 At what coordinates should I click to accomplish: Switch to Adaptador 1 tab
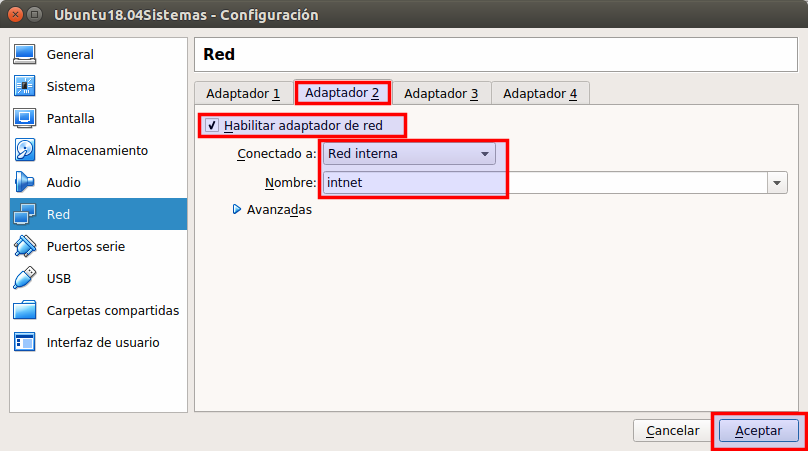point(243,93)
